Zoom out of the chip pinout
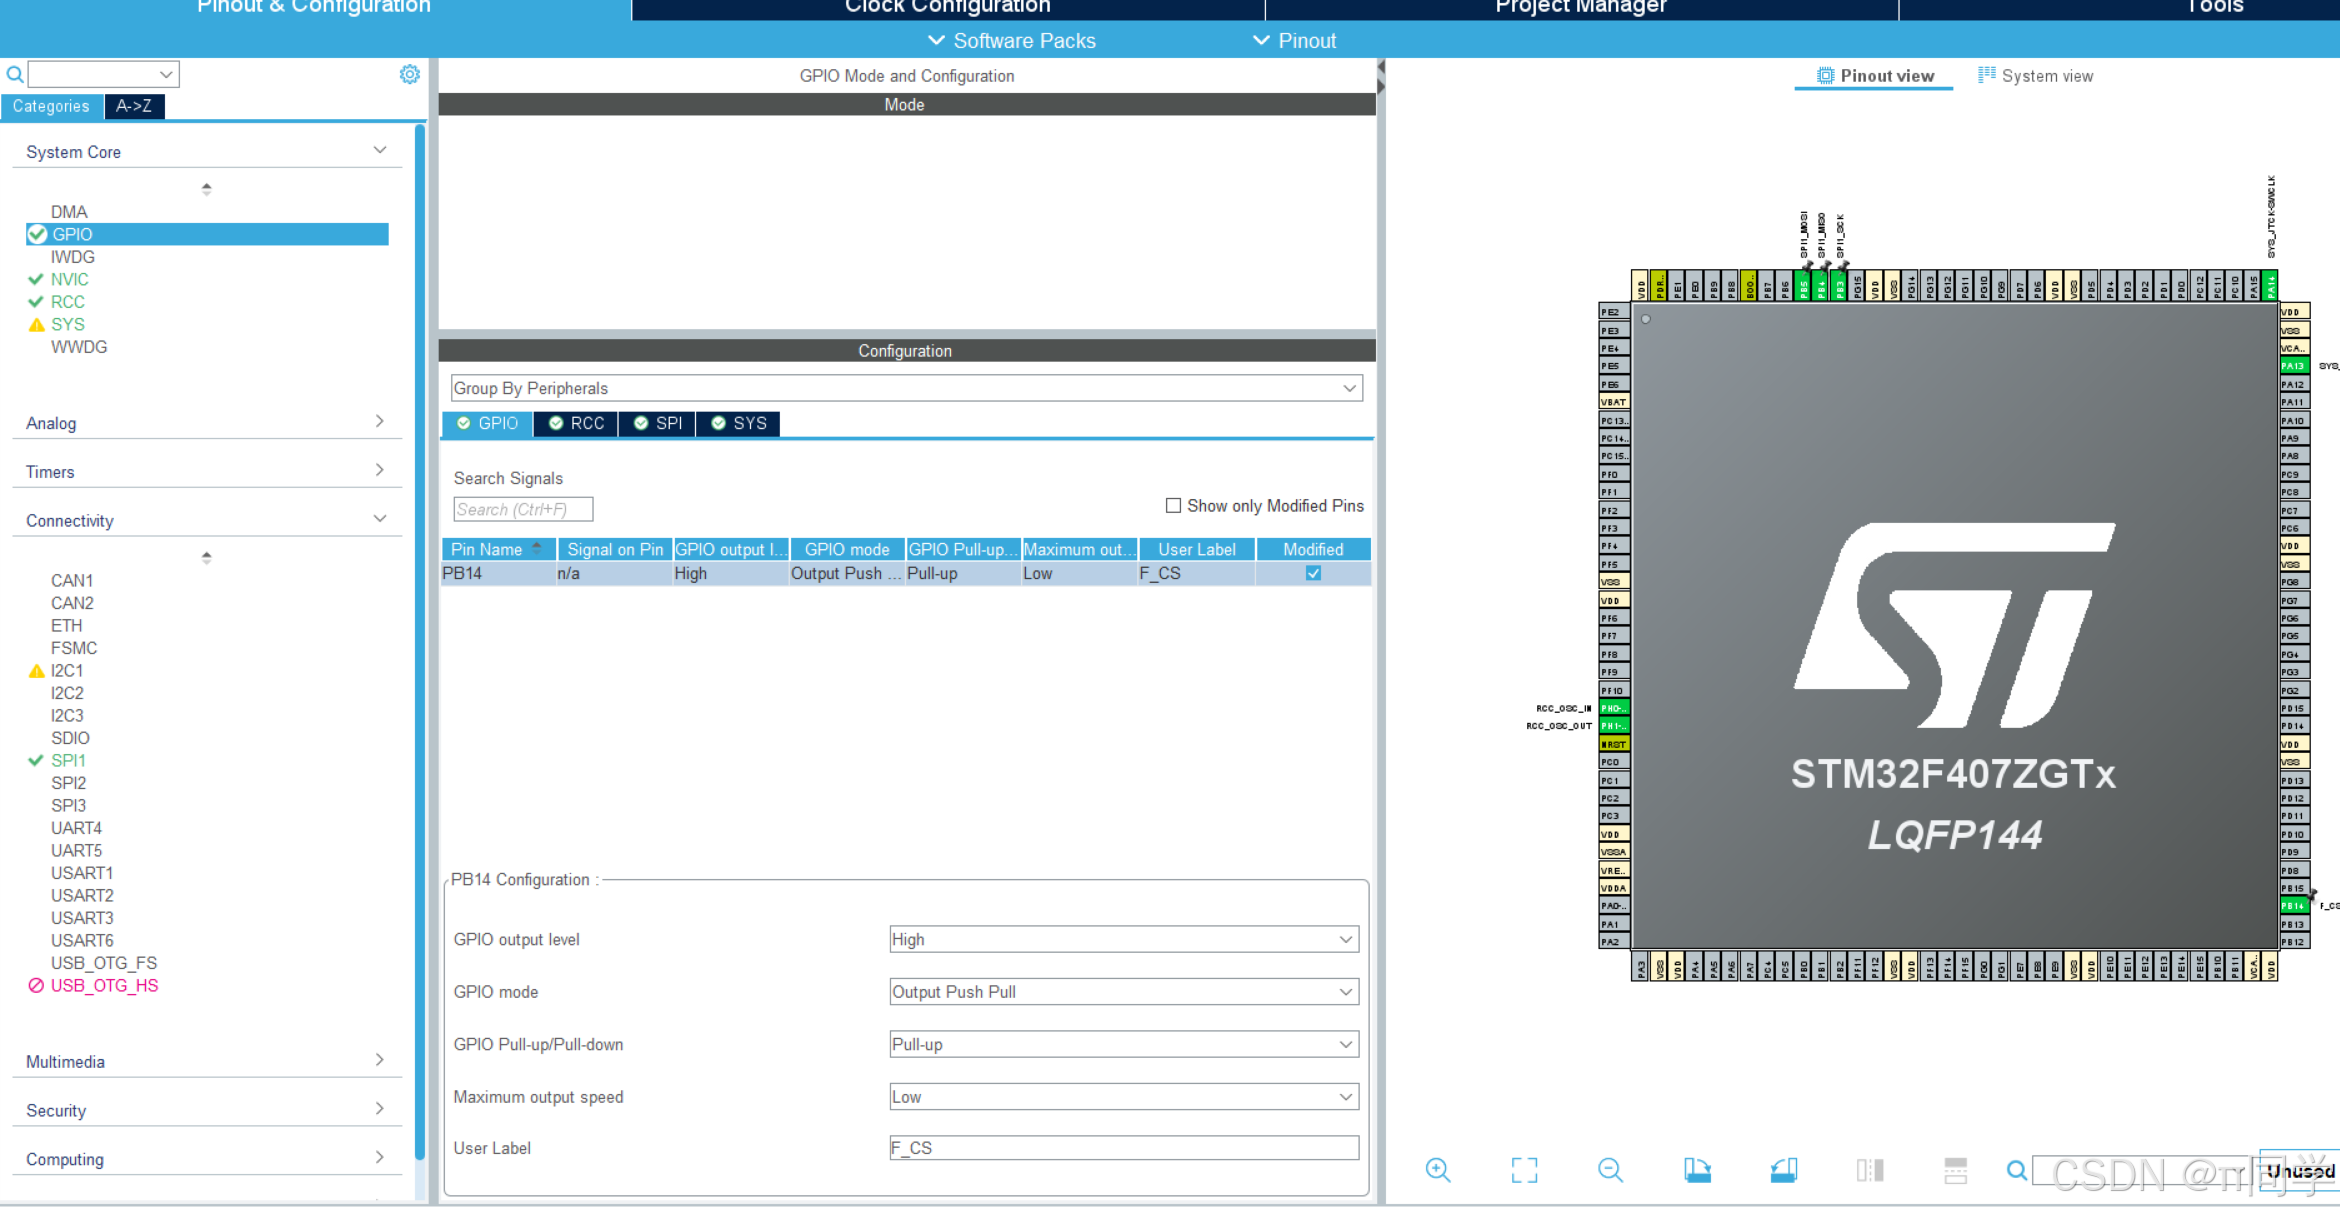 coord(1610,1170)
